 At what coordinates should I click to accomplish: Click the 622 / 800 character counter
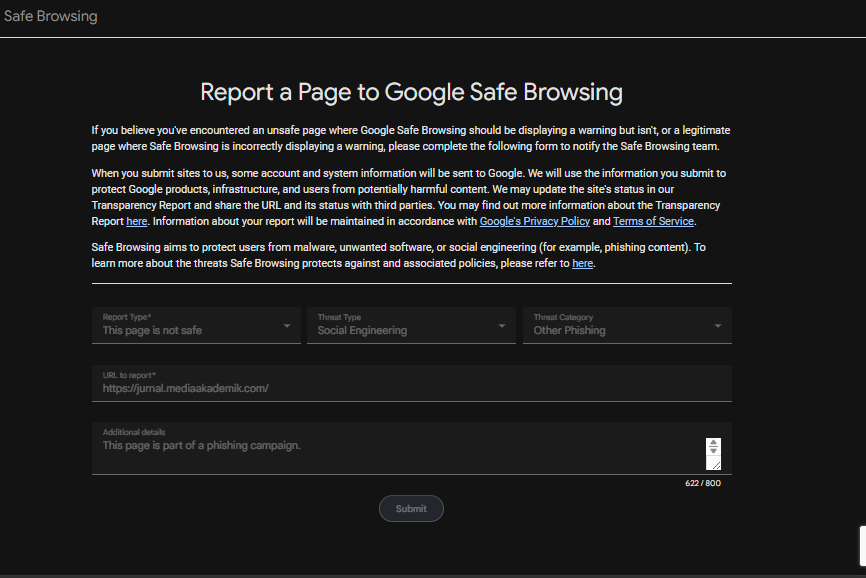pos(703,483)
